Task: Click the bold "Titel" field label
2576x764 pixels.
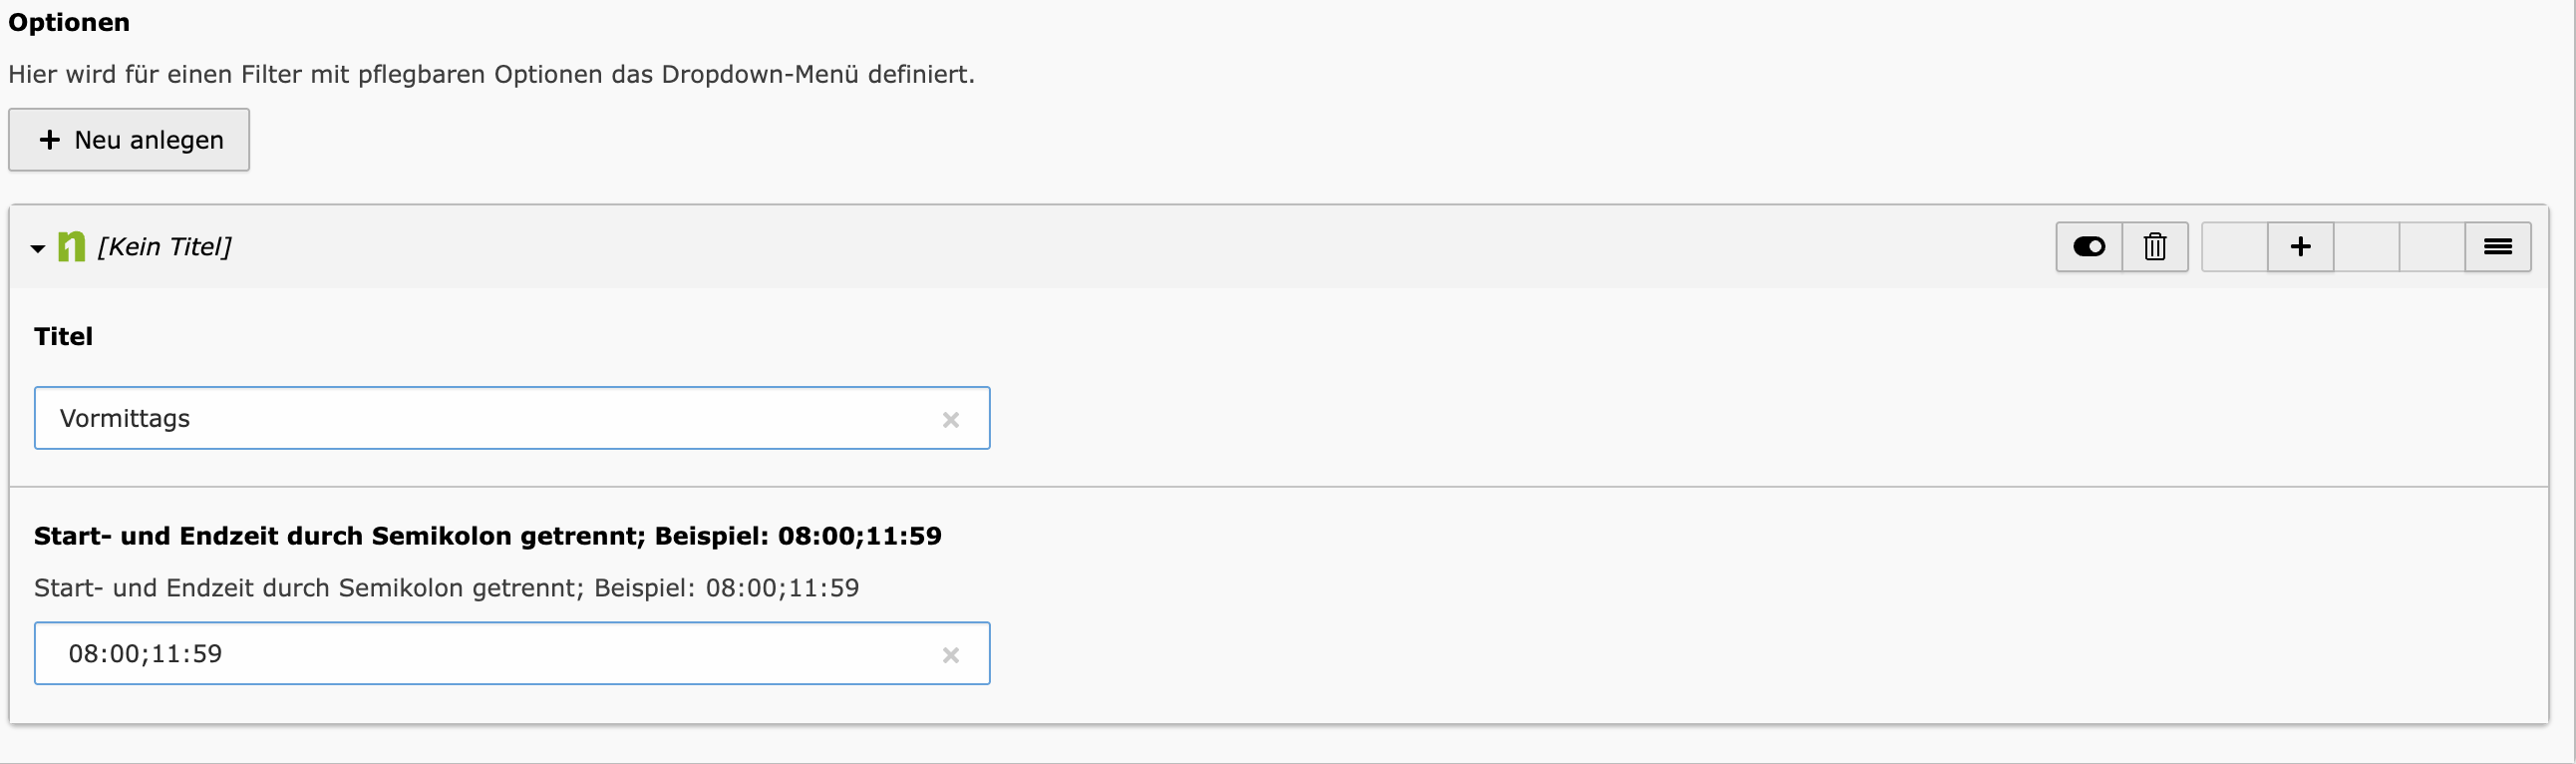Action: (63, 337)
